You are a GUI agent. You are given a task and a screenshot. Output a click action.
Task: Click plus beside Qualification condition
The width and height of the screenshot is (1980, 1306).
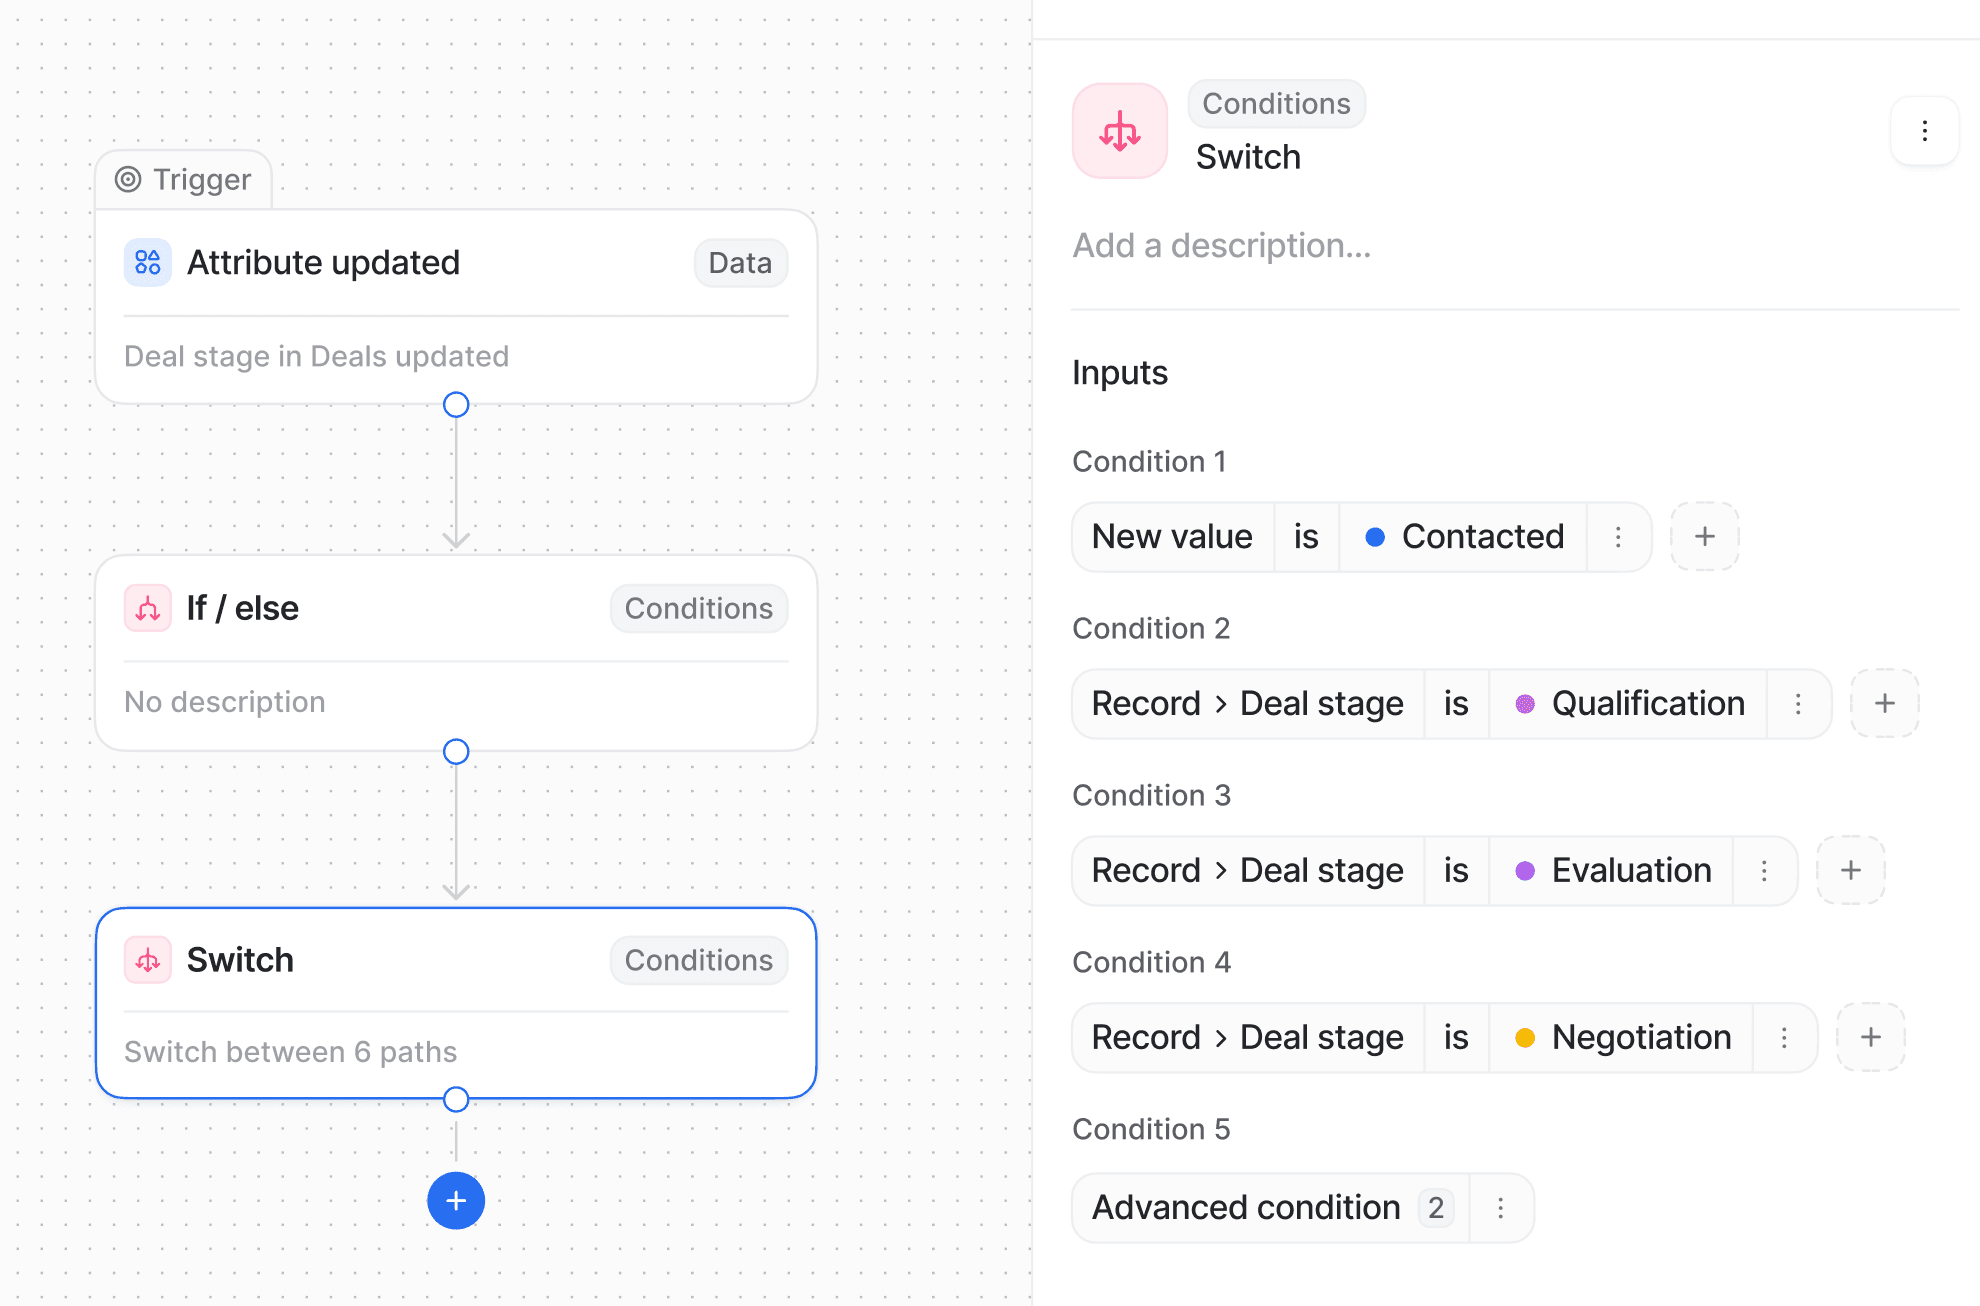click(x=1885, y=704)
